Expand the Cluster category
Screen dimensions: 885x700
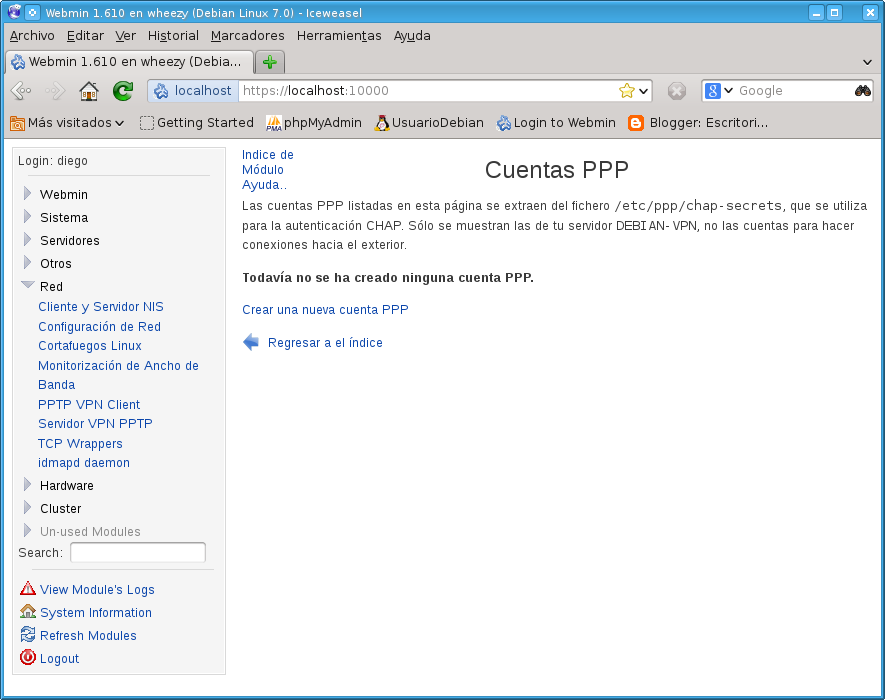click(x=27, y=508)
